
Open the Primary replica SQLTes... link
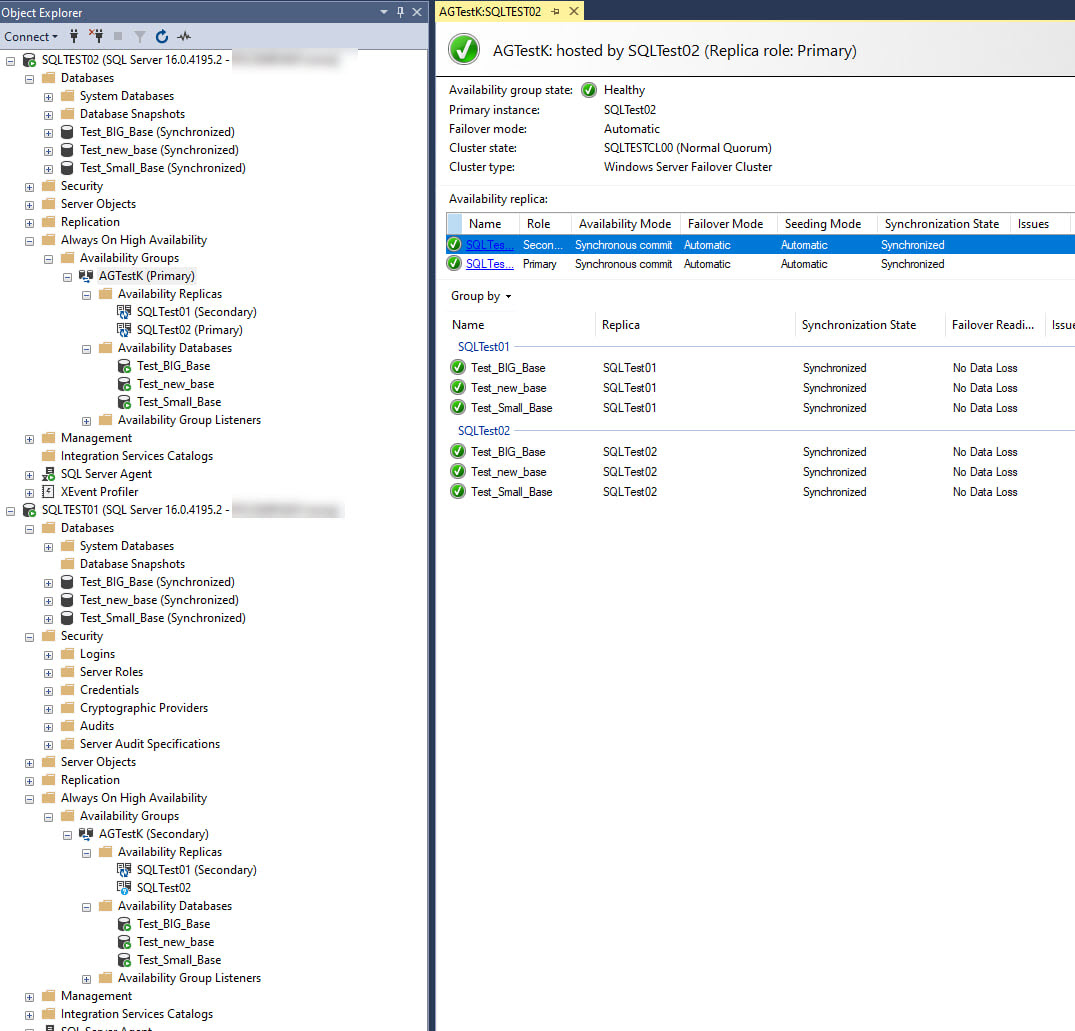(490, 264)
